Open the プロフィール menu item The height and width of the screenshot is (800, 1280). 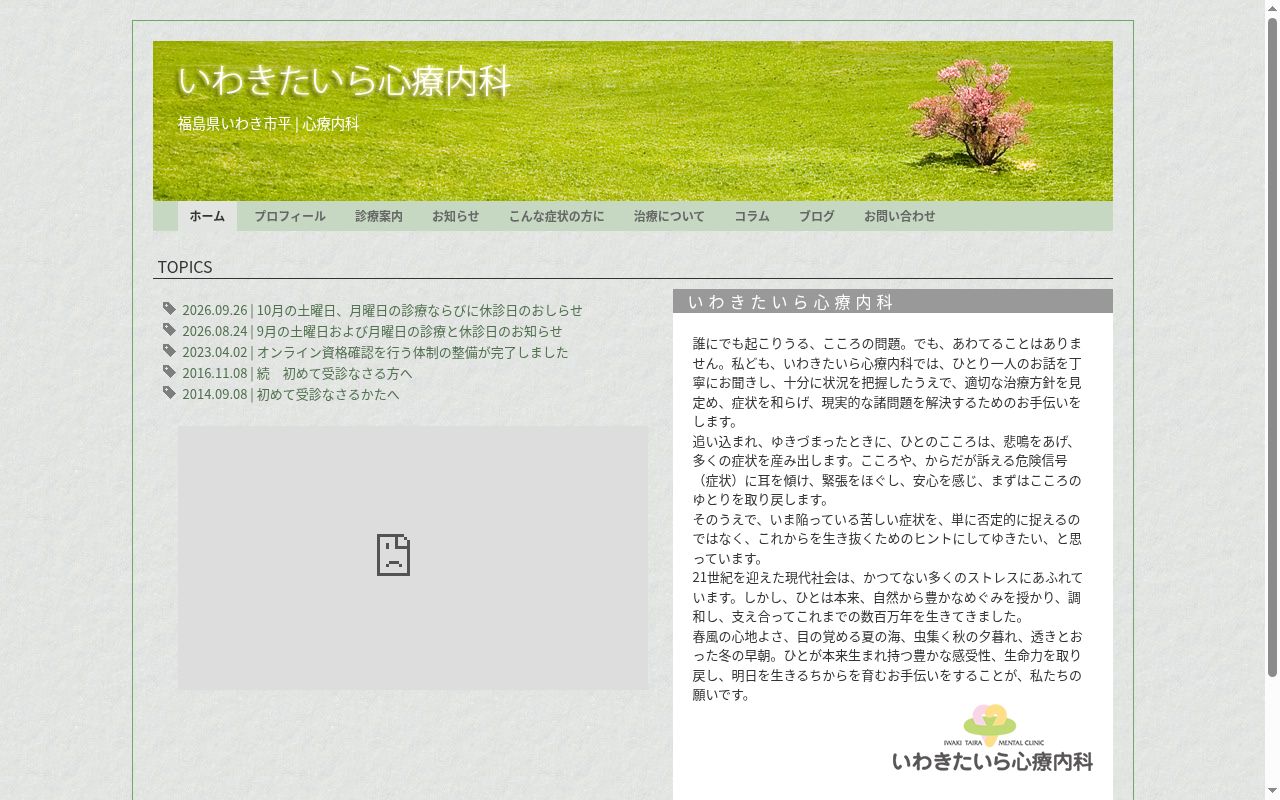[x=289, y=216]
